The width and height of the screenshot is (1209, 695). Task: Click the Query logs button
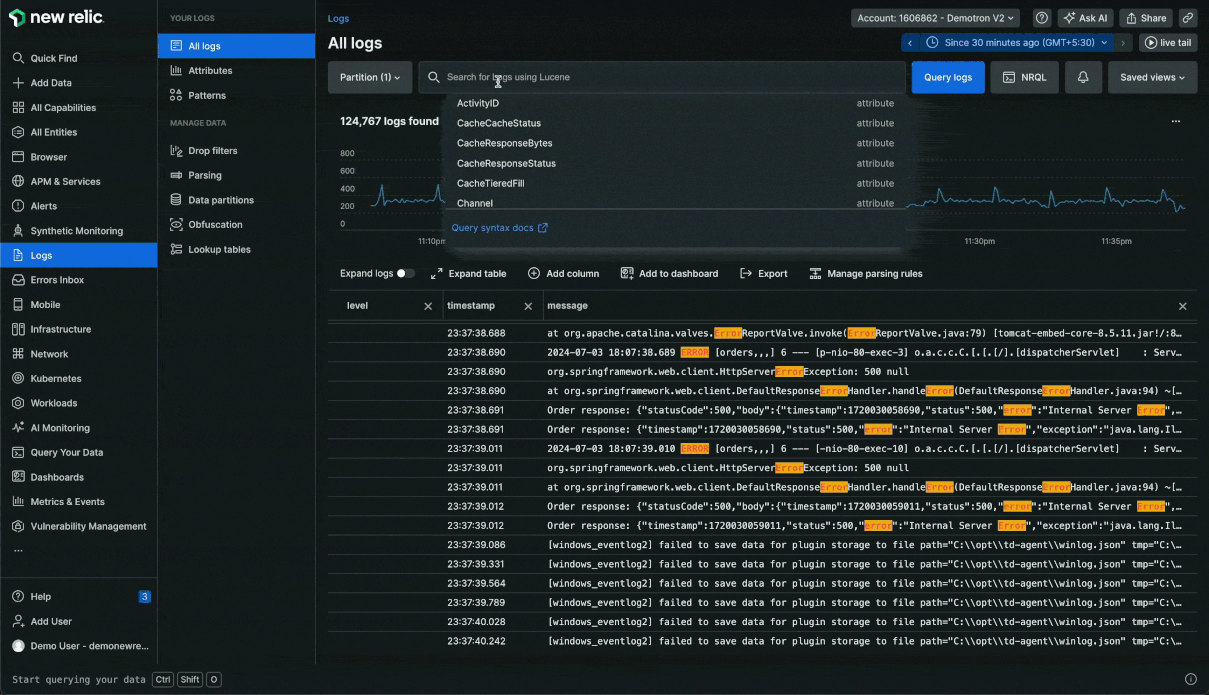click(947, 77)
